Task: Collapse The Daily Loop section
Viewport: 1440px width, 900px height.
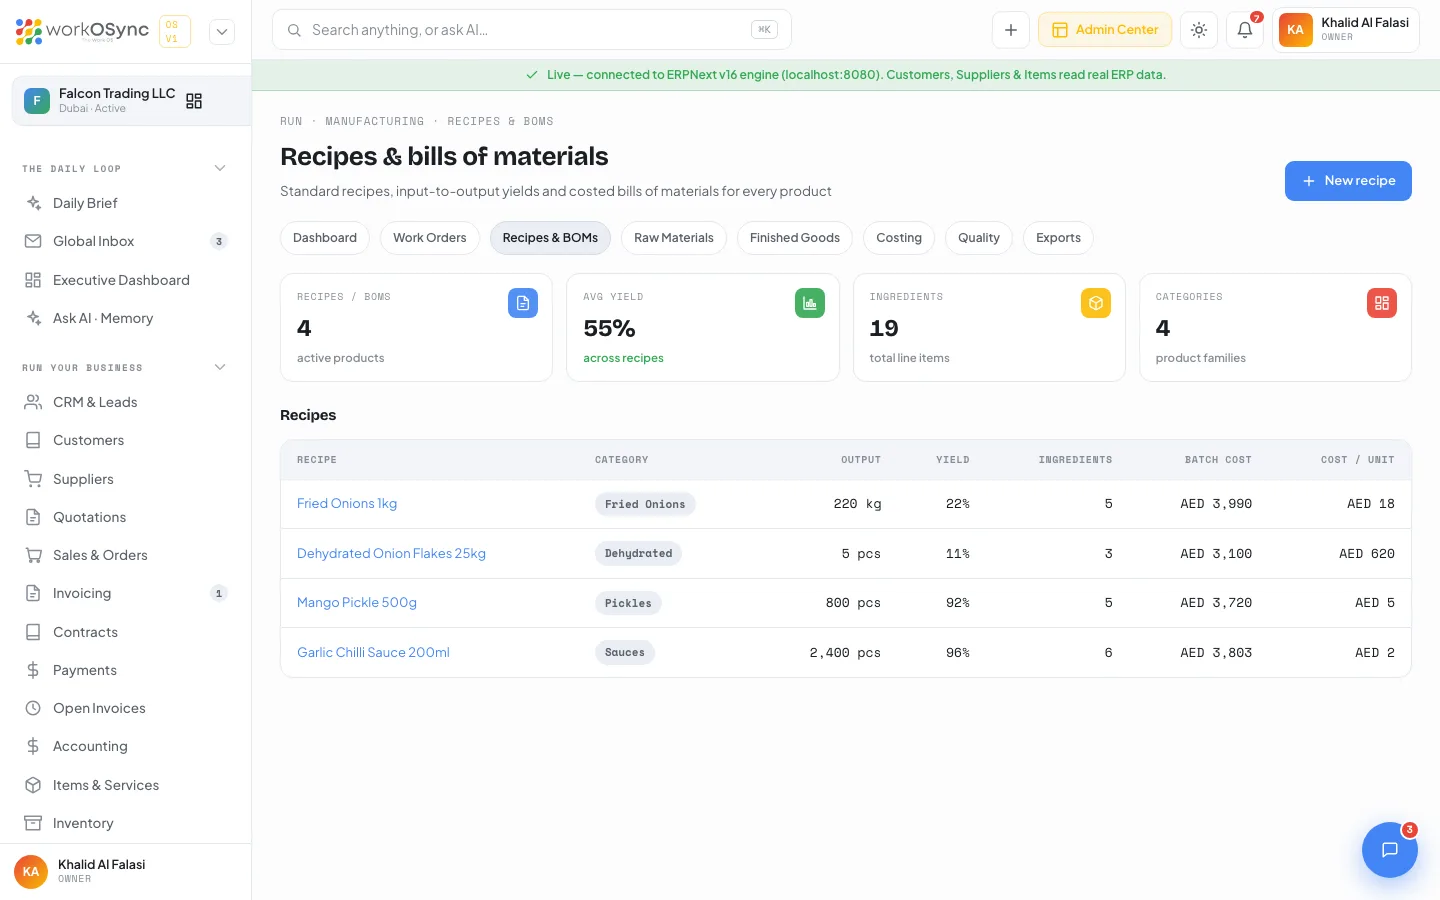Action: click(x=220, y=168)
